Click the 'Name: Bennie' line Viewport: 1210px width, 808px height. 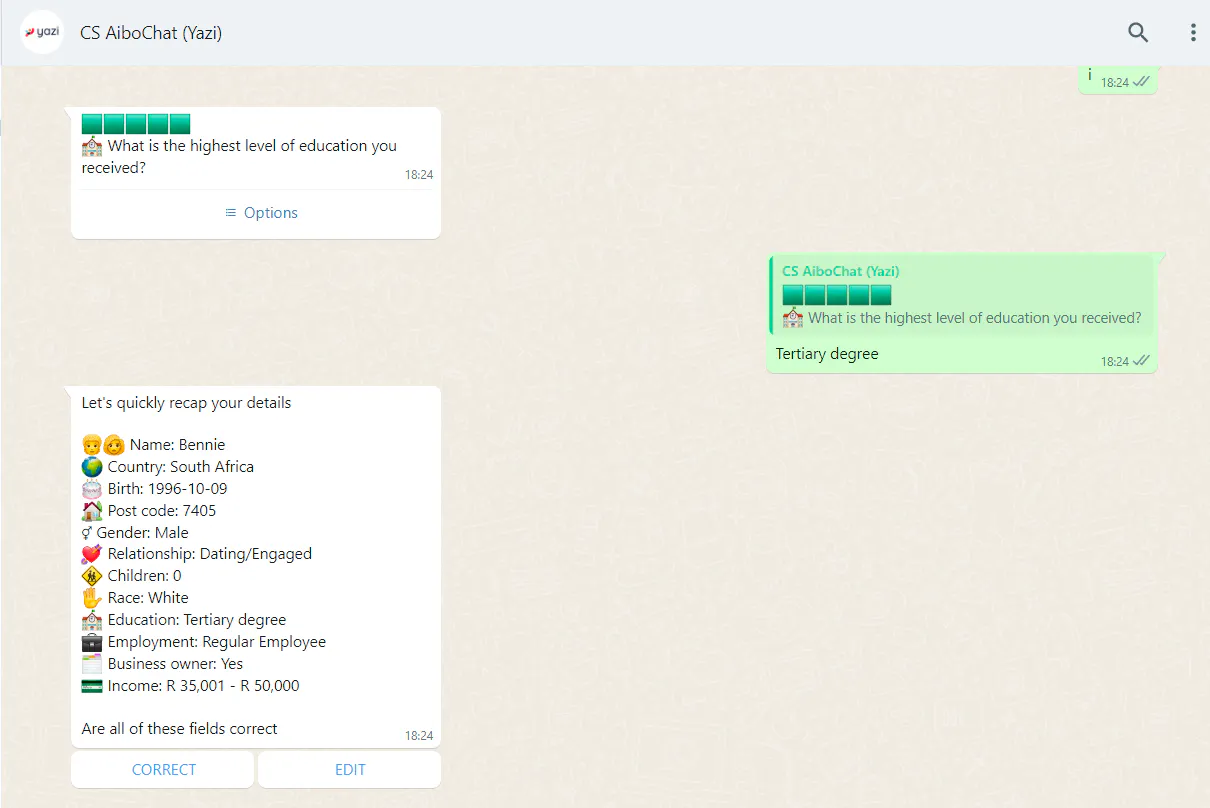153,445
